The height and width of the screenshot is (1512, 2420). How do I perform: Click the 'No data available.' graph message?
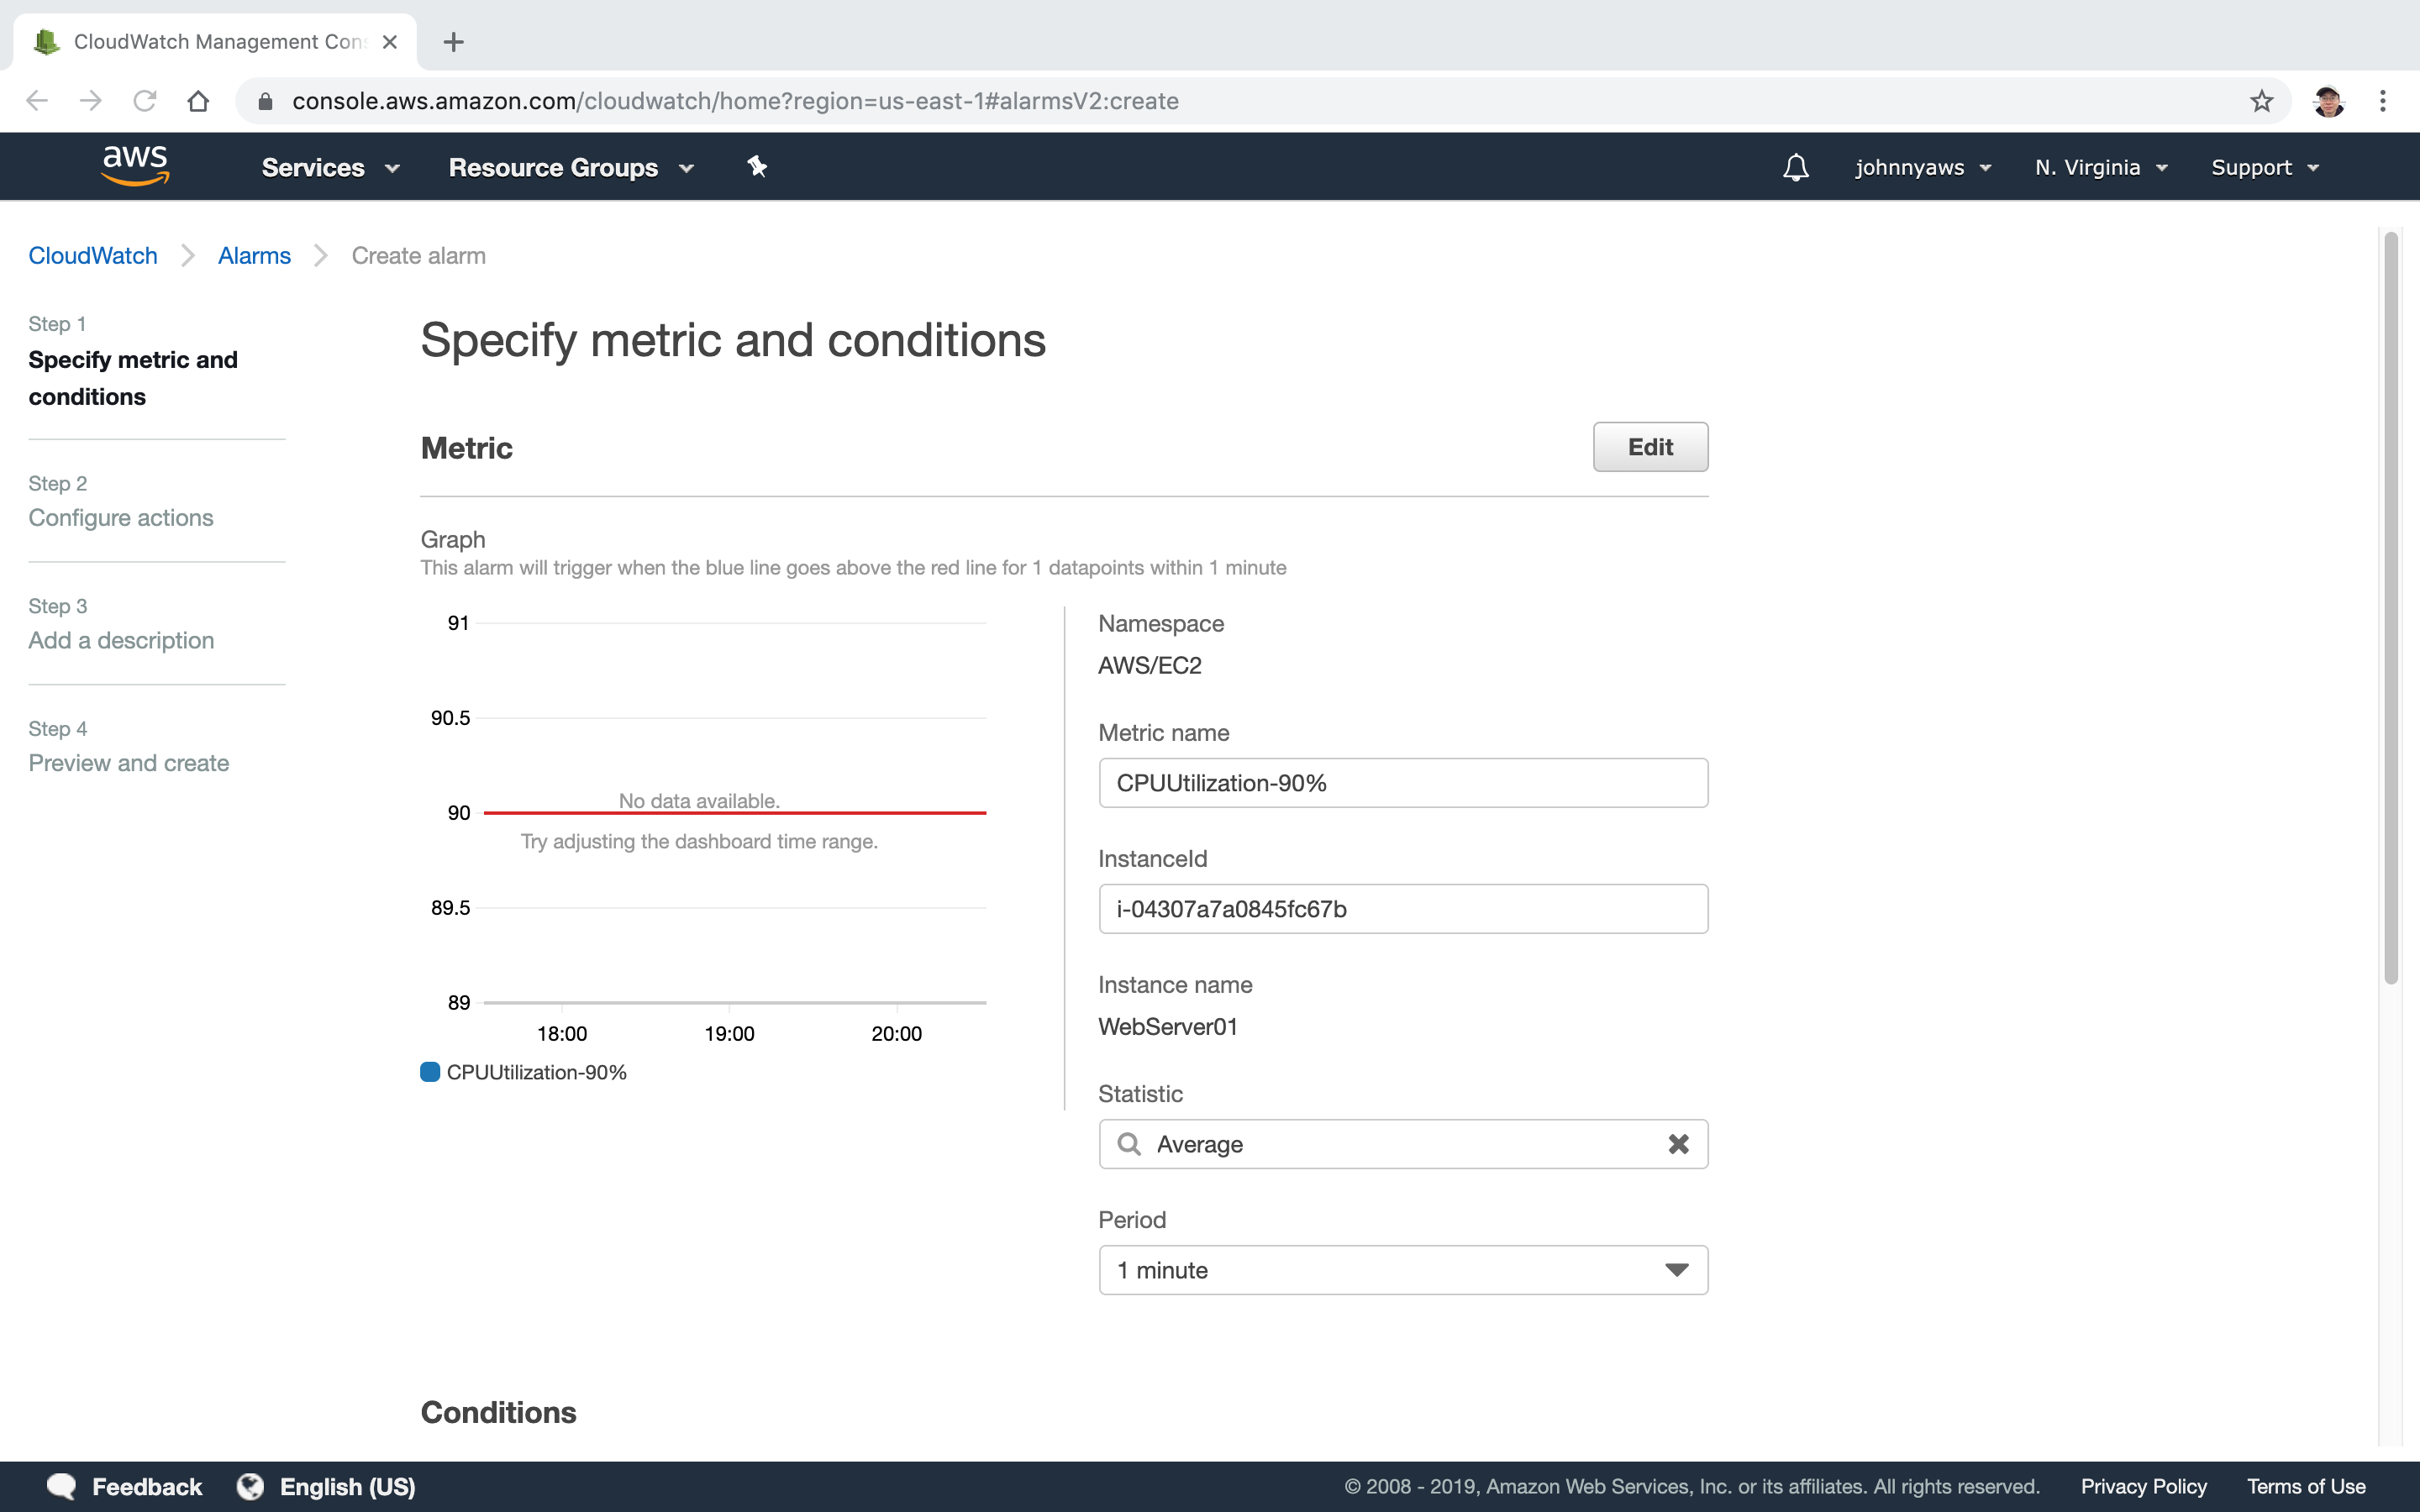point(699,801)
